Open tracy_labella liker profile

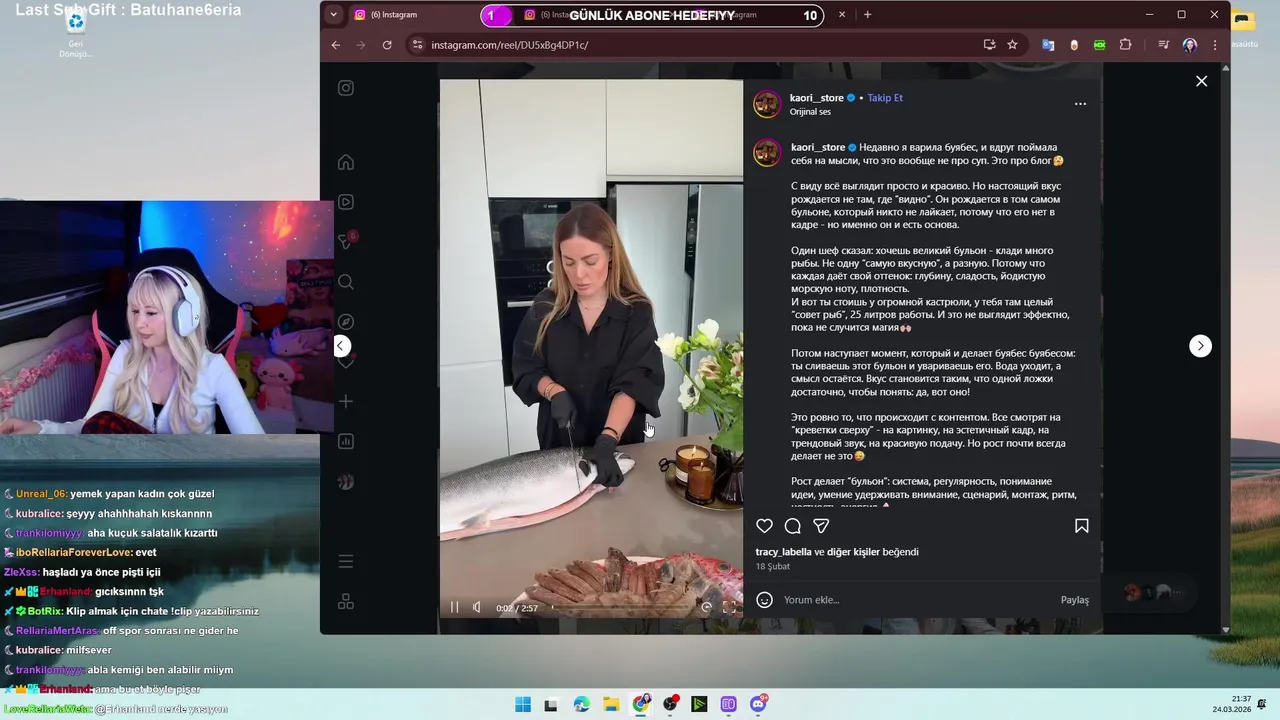tap(784, 552)
